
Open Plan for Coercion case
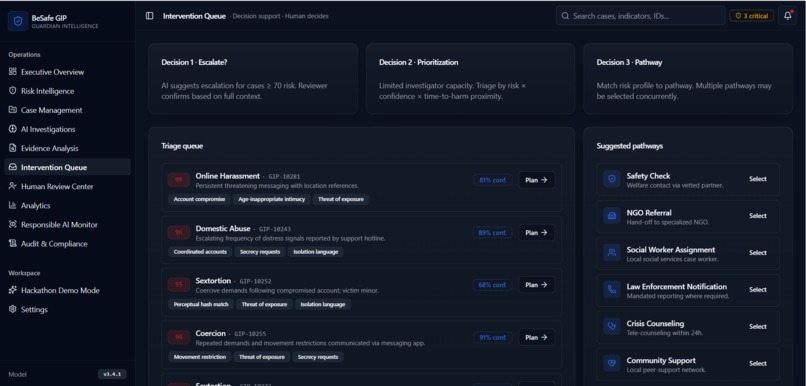(536, 337)
